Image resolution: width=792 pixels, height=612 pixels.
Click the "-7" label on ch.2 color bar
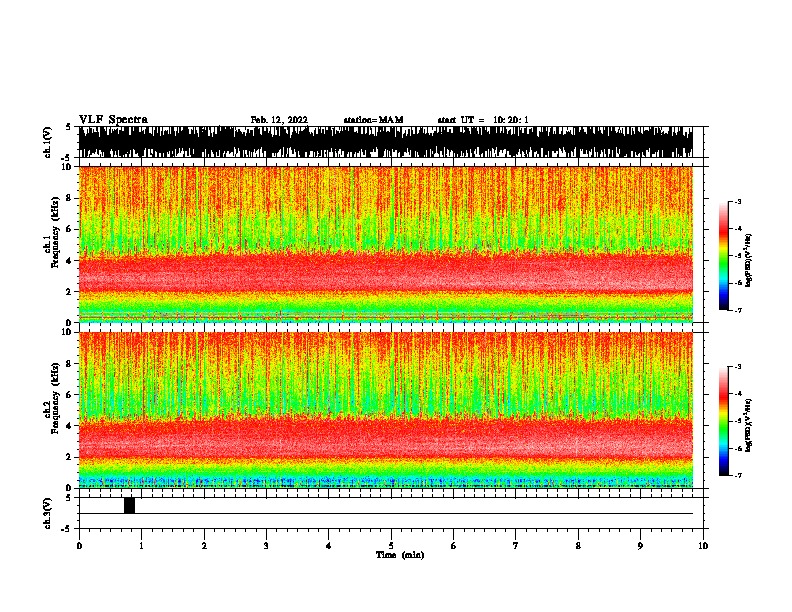click(x=738, y=475)
